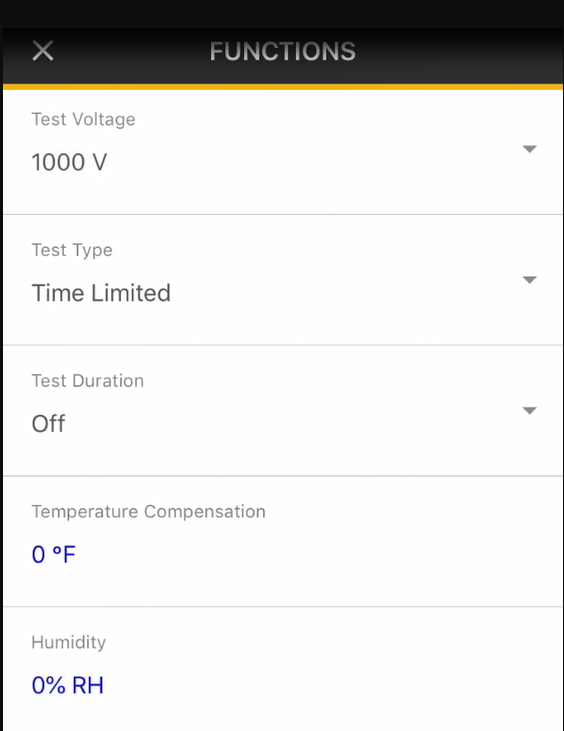Screen dimensions: 564x731
Task: Click the FUNCTIONS header title
Action: click(x=282, y=51)
